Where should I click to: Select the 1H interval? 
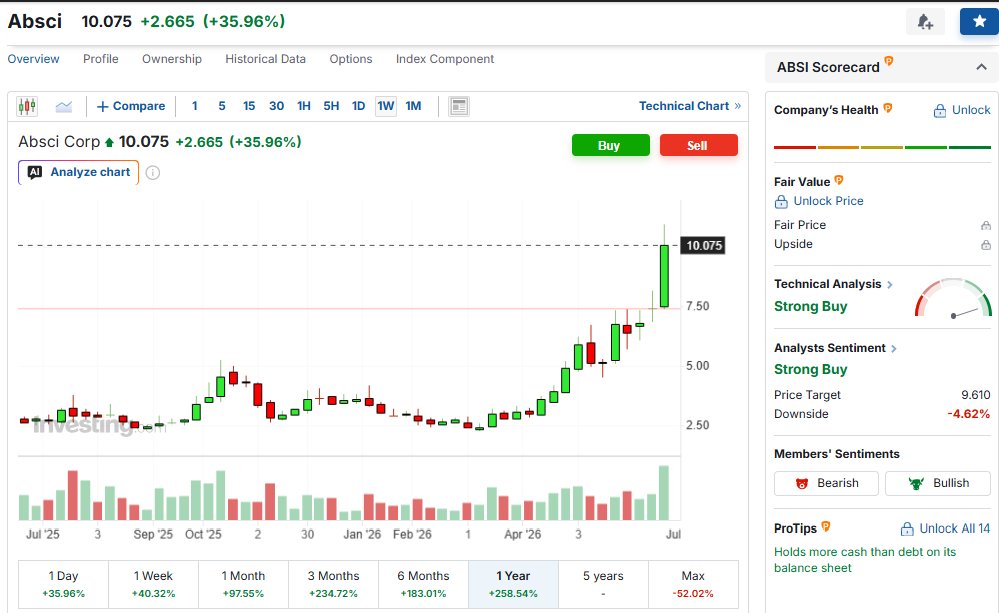pos(304,106)
